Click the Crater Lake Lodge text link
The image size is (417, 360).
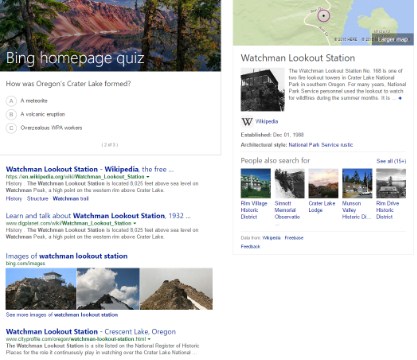pyautogui.click(x=322, y=207)
